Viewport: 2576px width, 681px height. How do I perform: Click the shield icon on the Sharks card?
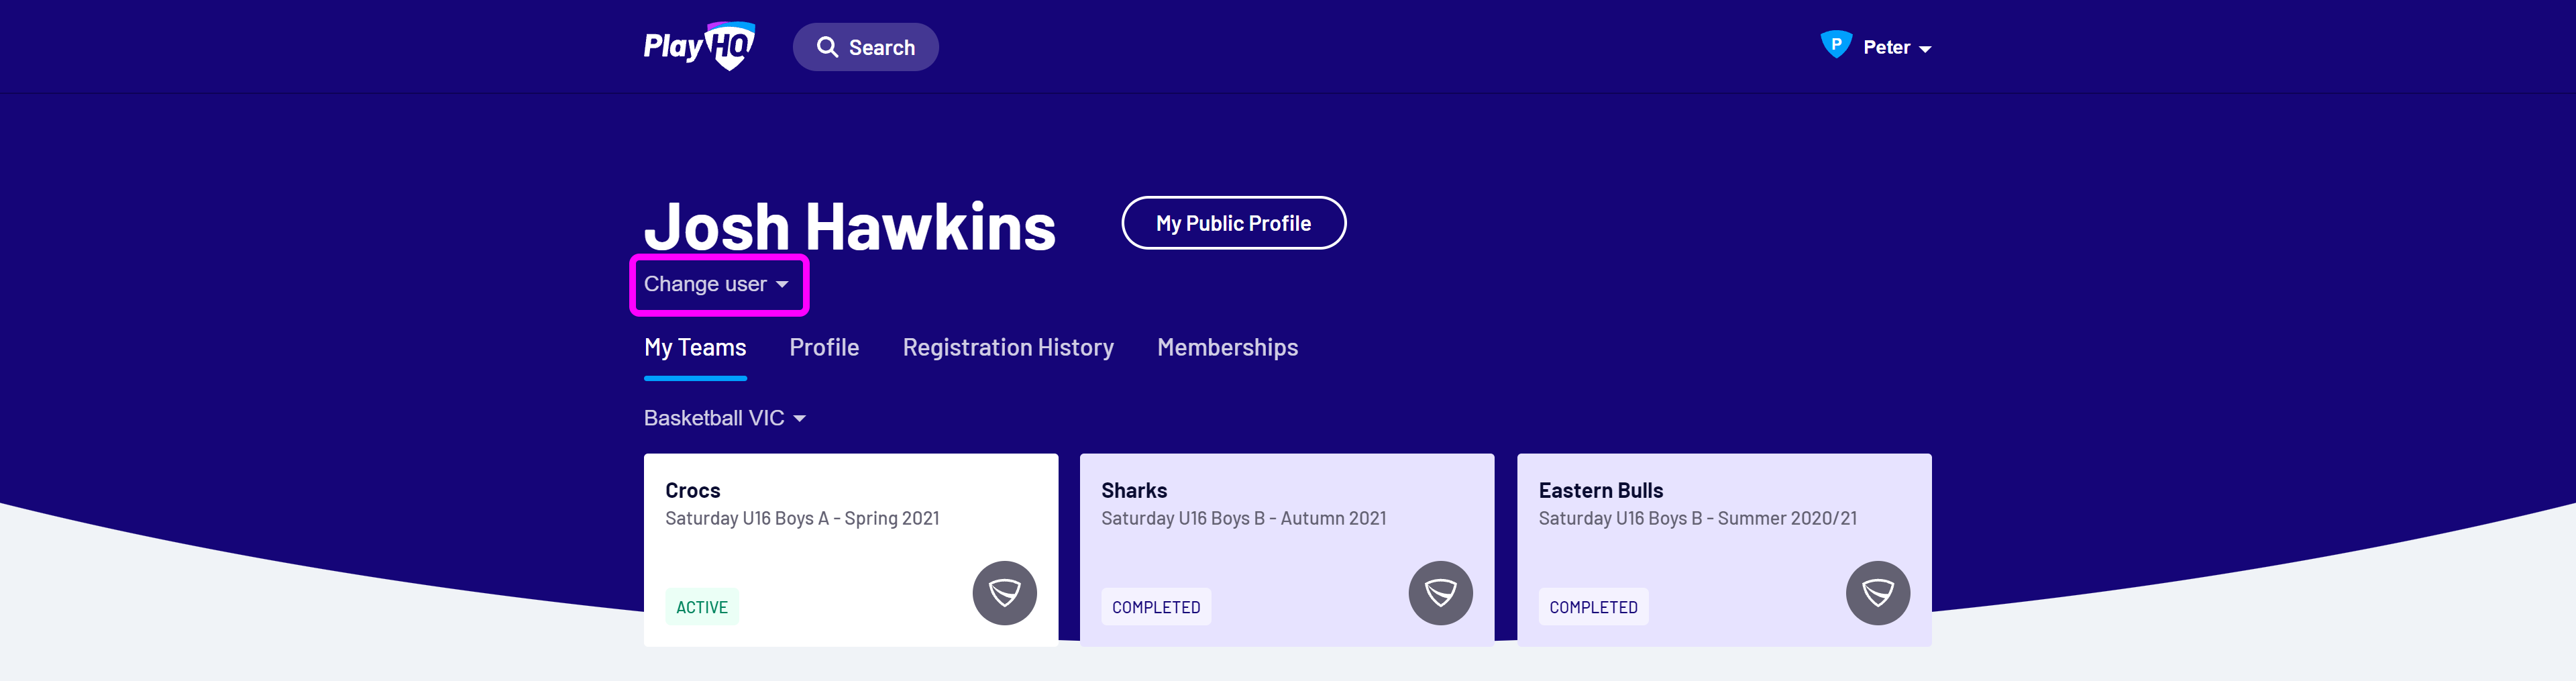(1441, 592)
